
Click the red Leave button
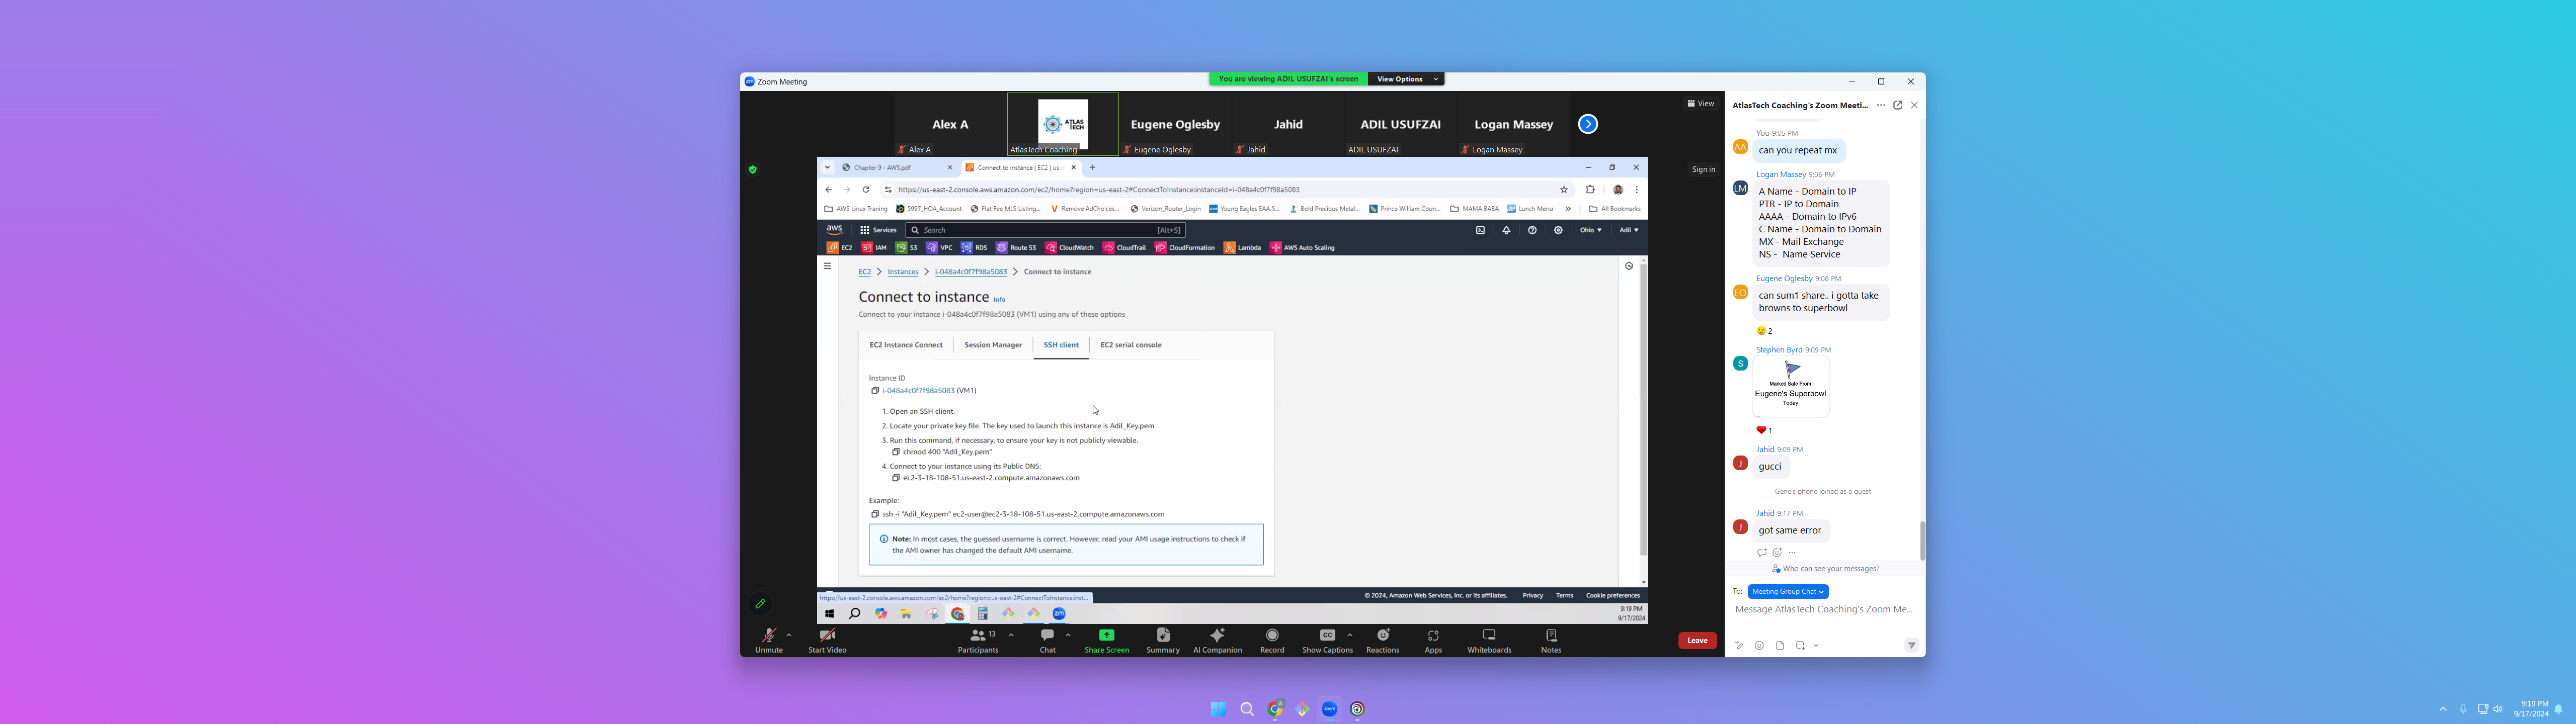1697,641
